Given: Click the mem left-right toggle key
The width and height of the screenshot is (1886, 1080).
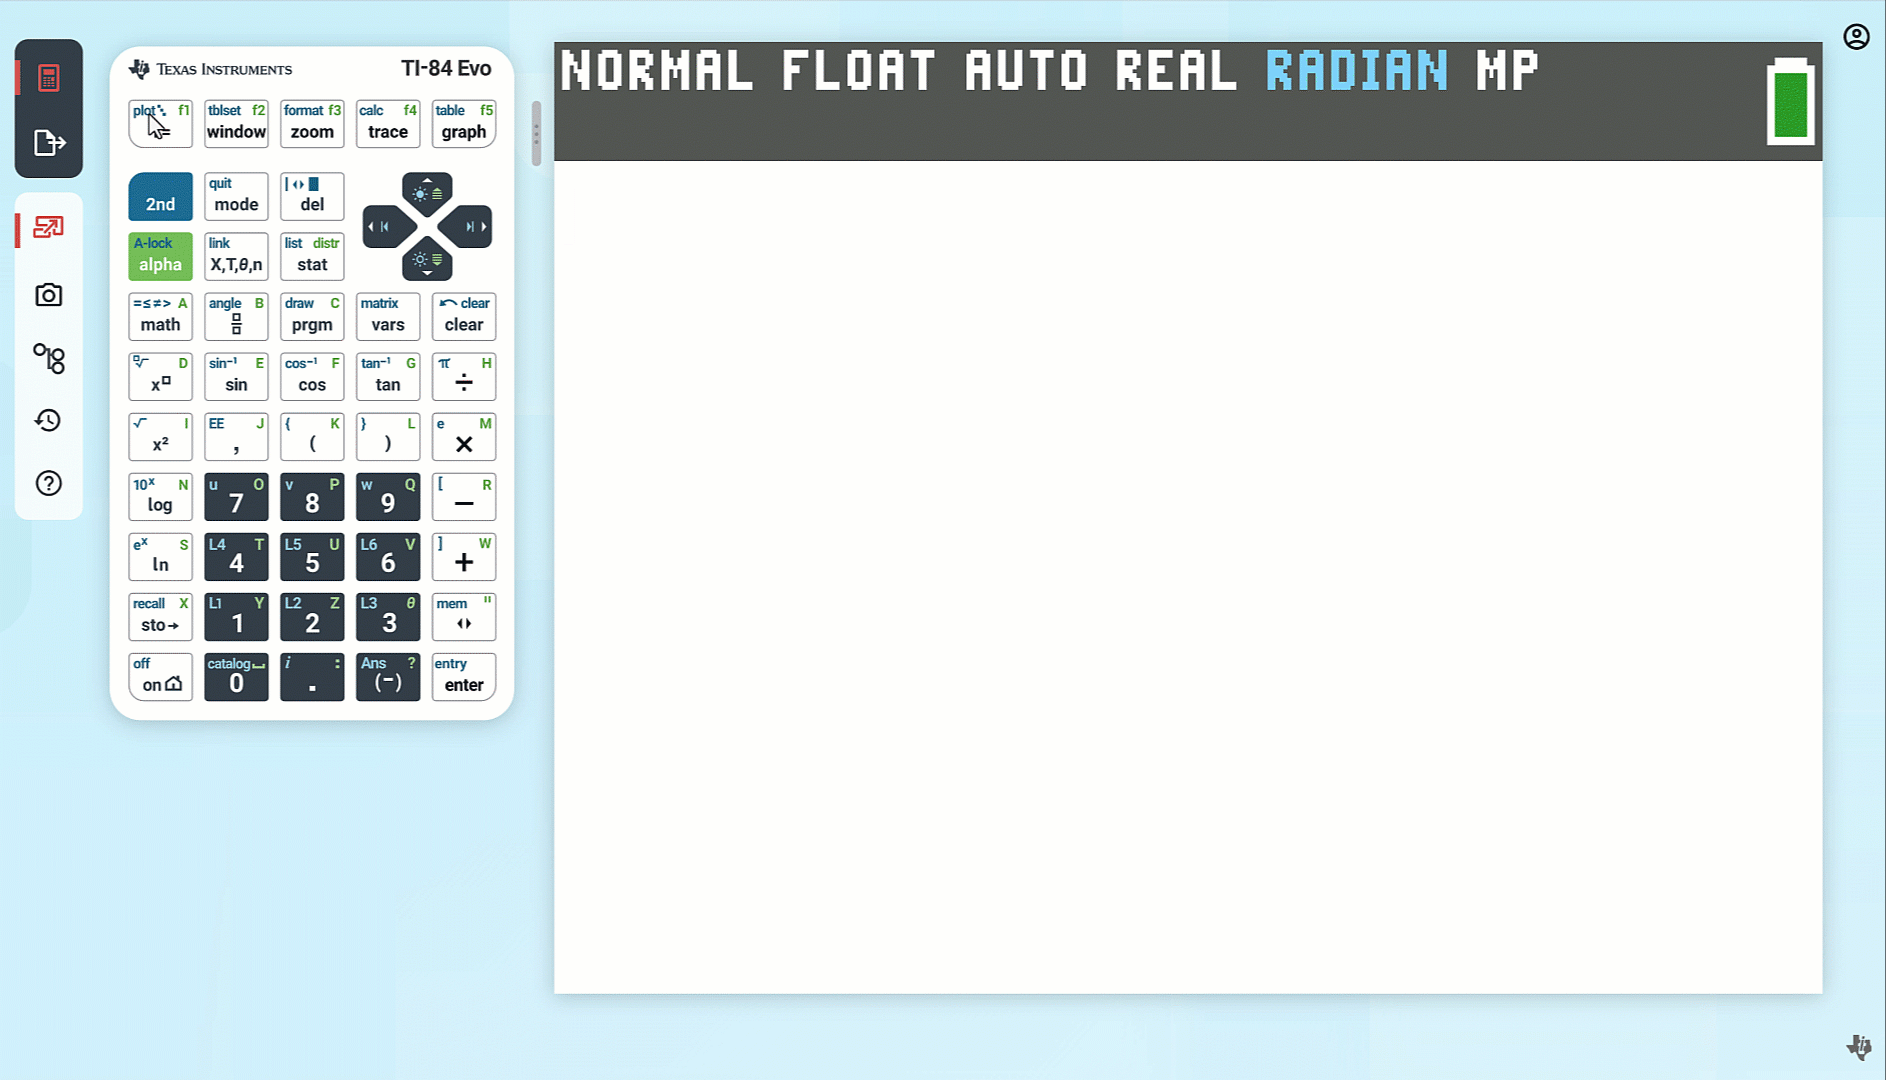Looking at the screenshot, I should pyautogui.click(x=464, y=617).
